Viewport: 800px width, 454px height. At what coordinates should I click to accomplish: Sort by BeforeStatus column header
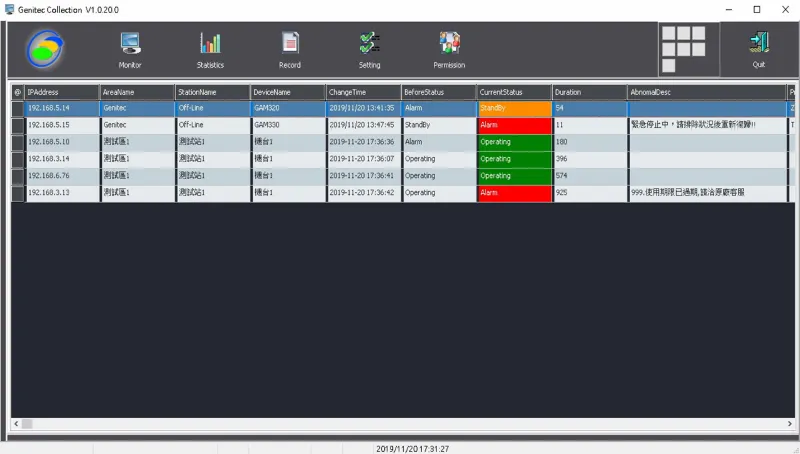point(439,92)
